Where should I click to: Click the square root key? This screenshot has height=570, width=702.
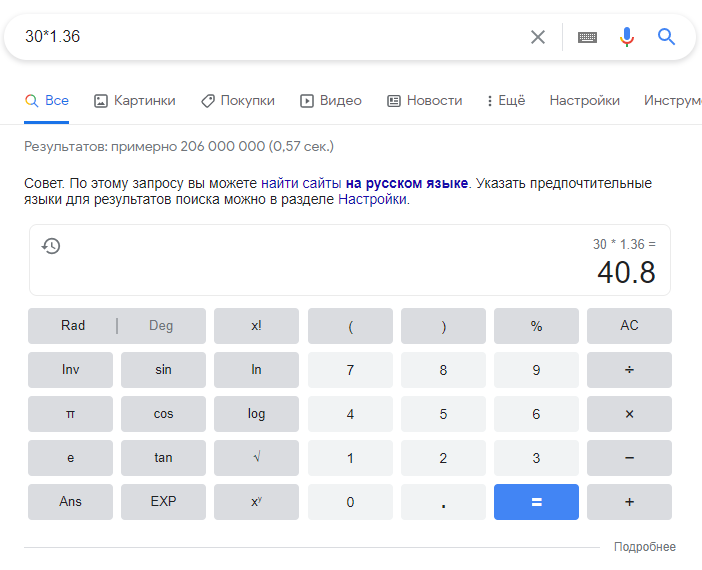(256, 458)
